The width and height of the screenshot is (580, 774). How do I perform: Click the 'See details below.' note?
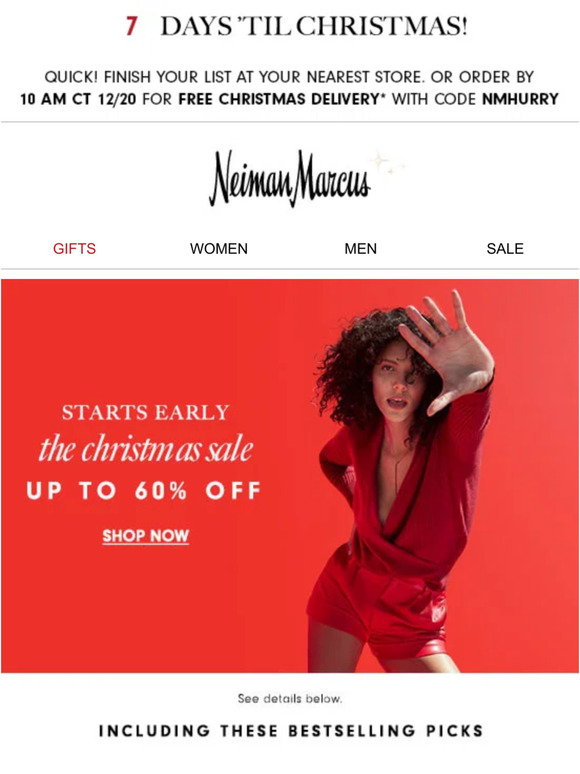pyautogui.click(x=290, y=698)
